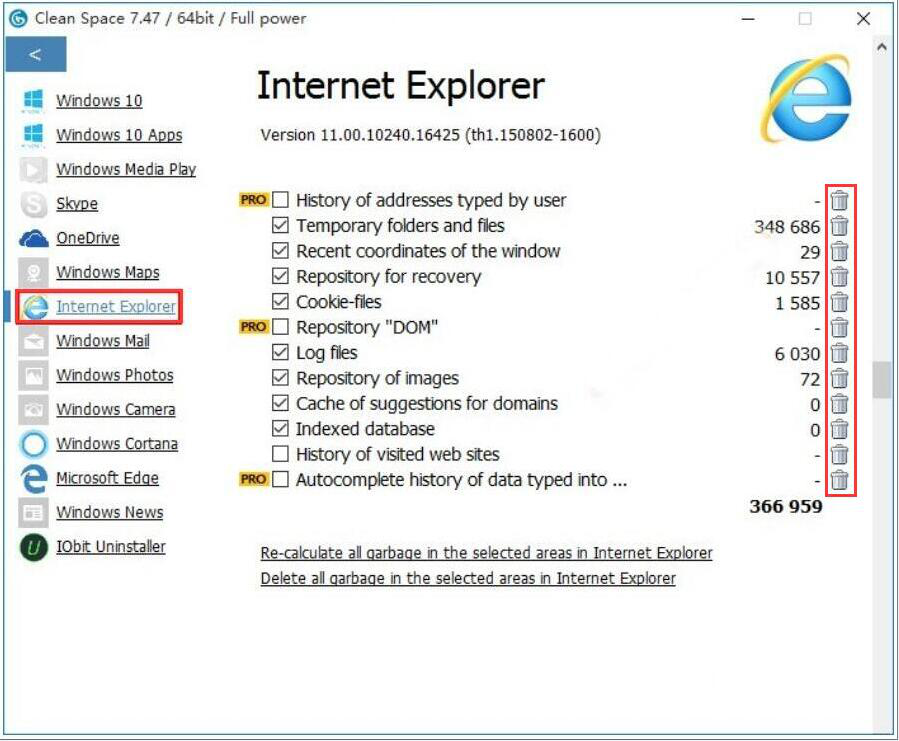Click trash icon for History of visited web sites

(x=839, y=454)
